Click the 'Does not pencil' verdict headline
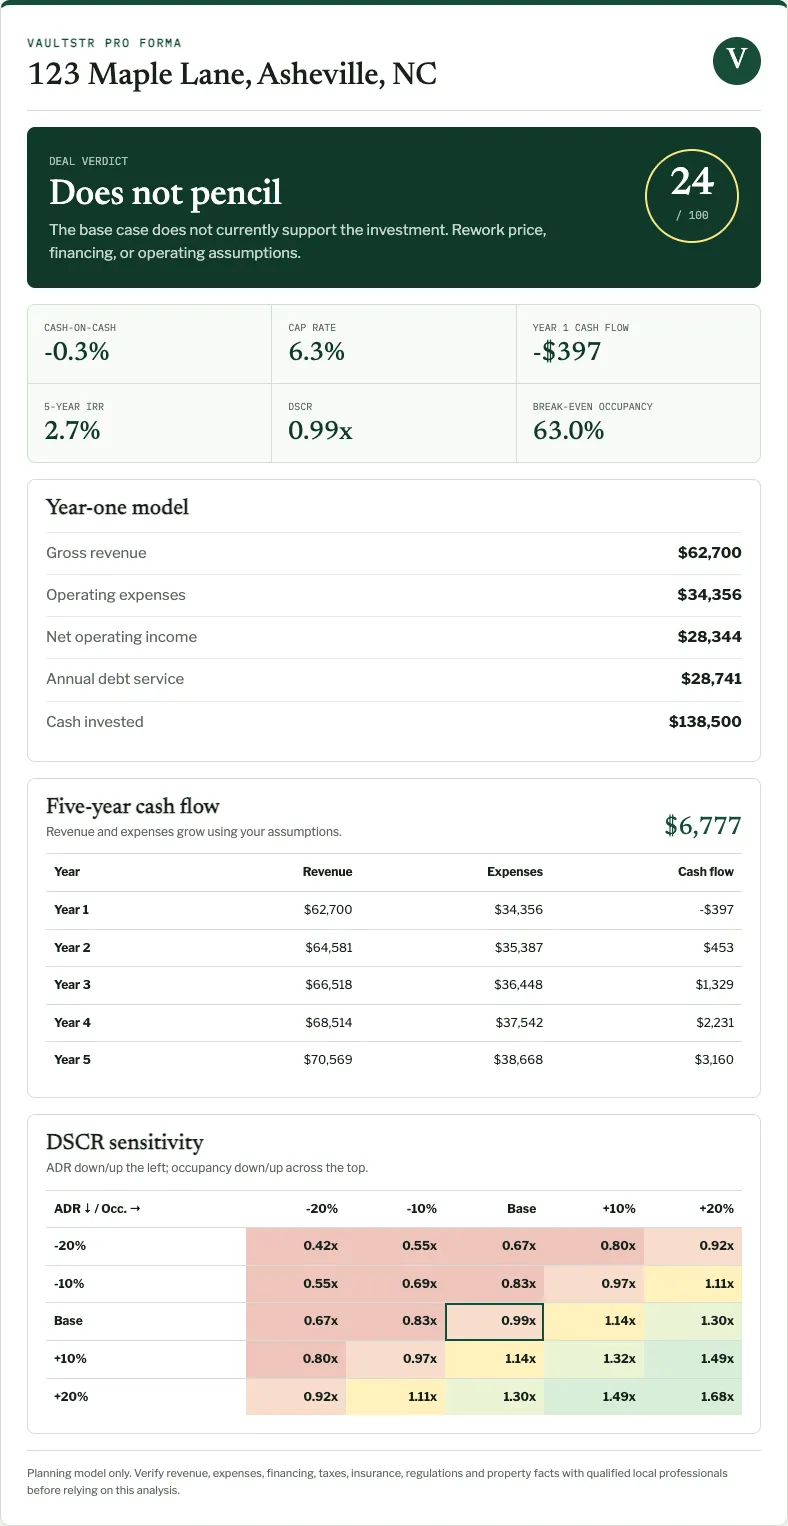Viewport: 788px width, 1526px height. point(165,192)
